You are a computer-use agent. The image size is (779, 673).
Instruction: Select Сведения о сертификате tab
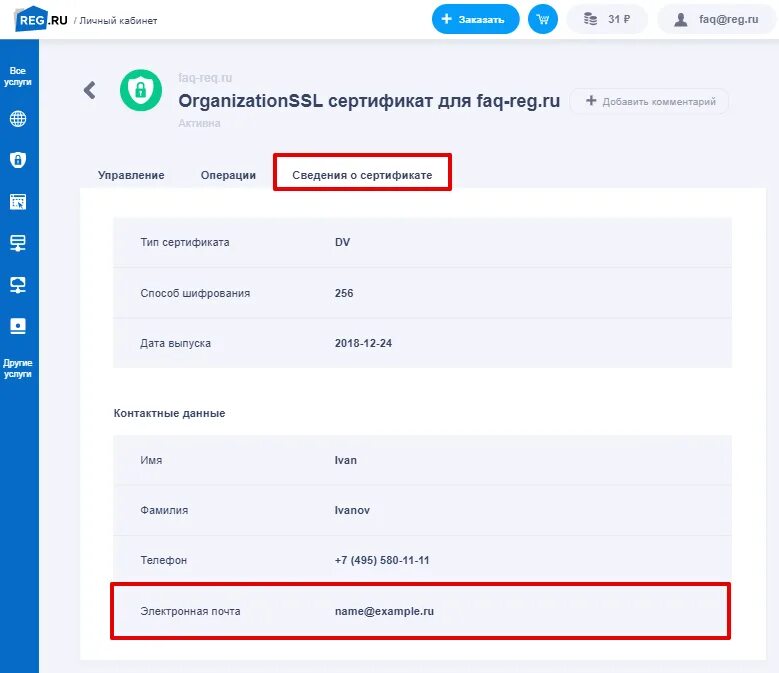click(x=362, y=175)
